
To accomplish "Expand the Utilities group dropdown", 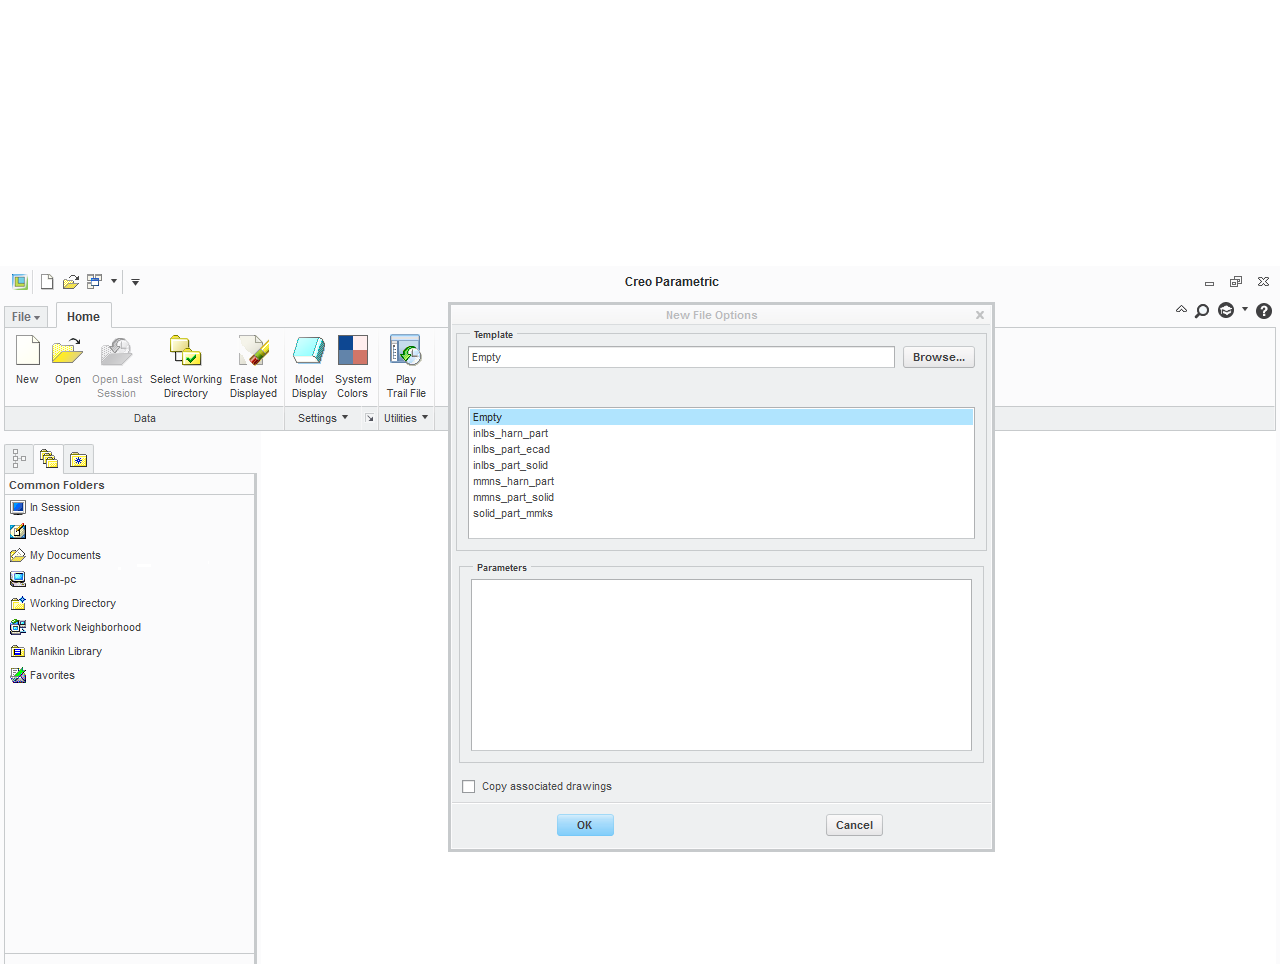I will (406, 418).
